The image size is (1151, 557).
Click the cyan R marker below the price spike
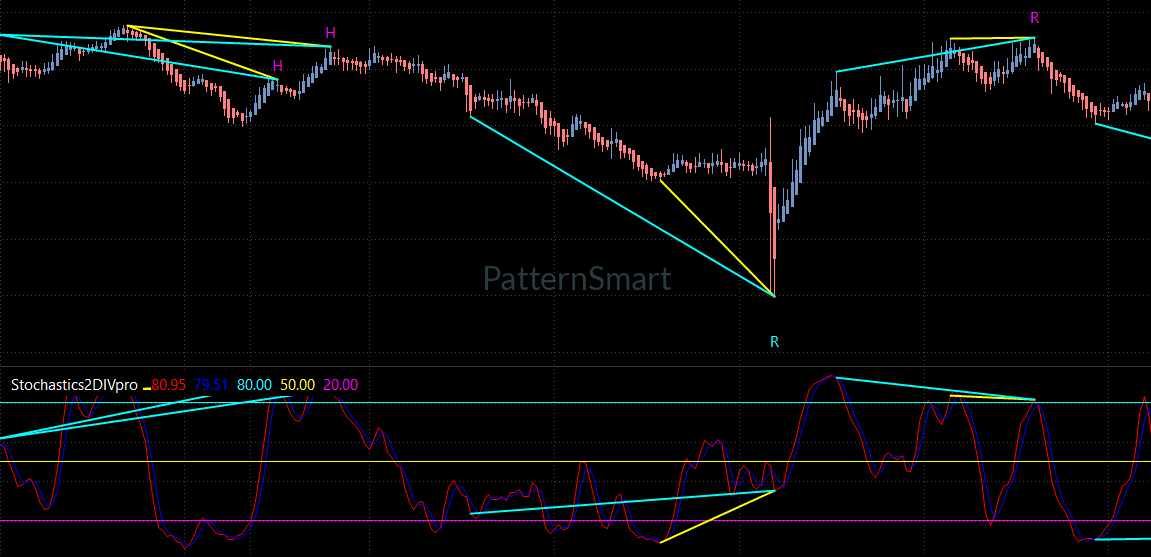click(x=774, y=341)
